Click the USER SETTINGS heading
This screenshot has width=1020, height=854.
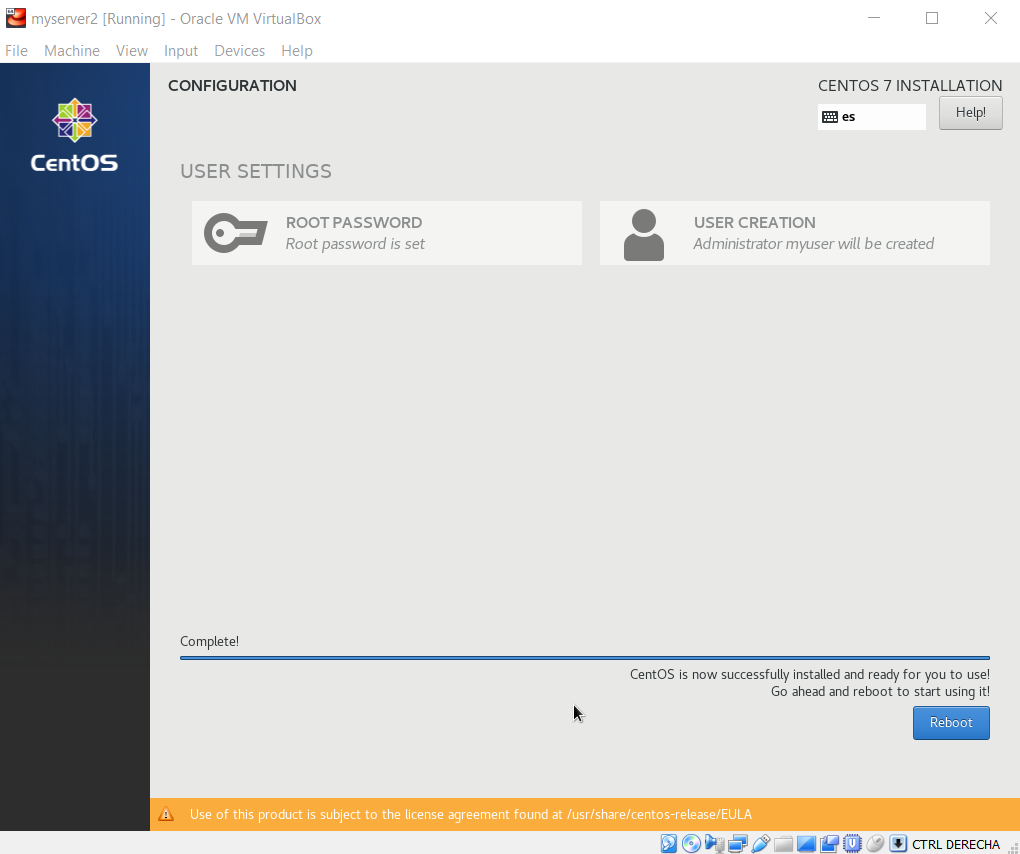256,171
